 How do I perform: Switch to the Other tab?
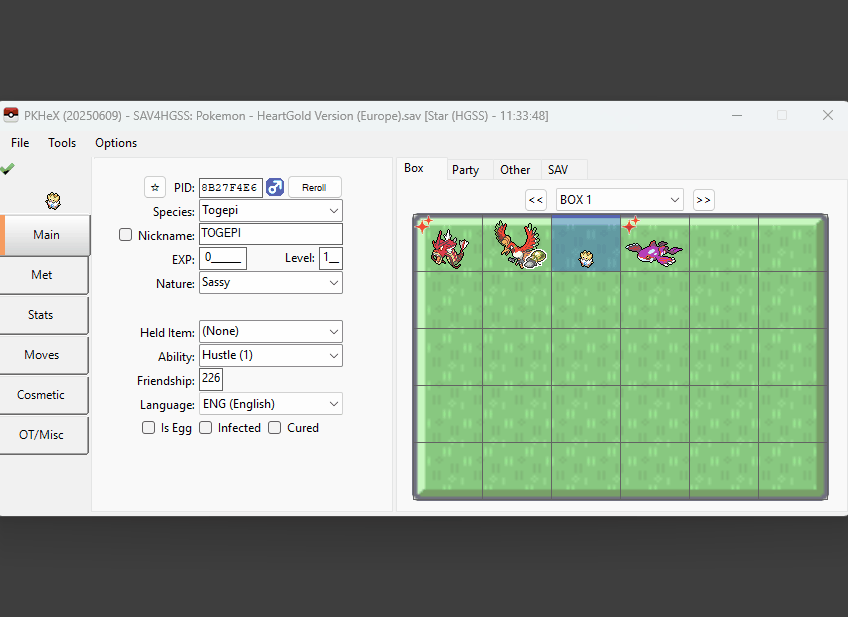click(x=515, y=170)
